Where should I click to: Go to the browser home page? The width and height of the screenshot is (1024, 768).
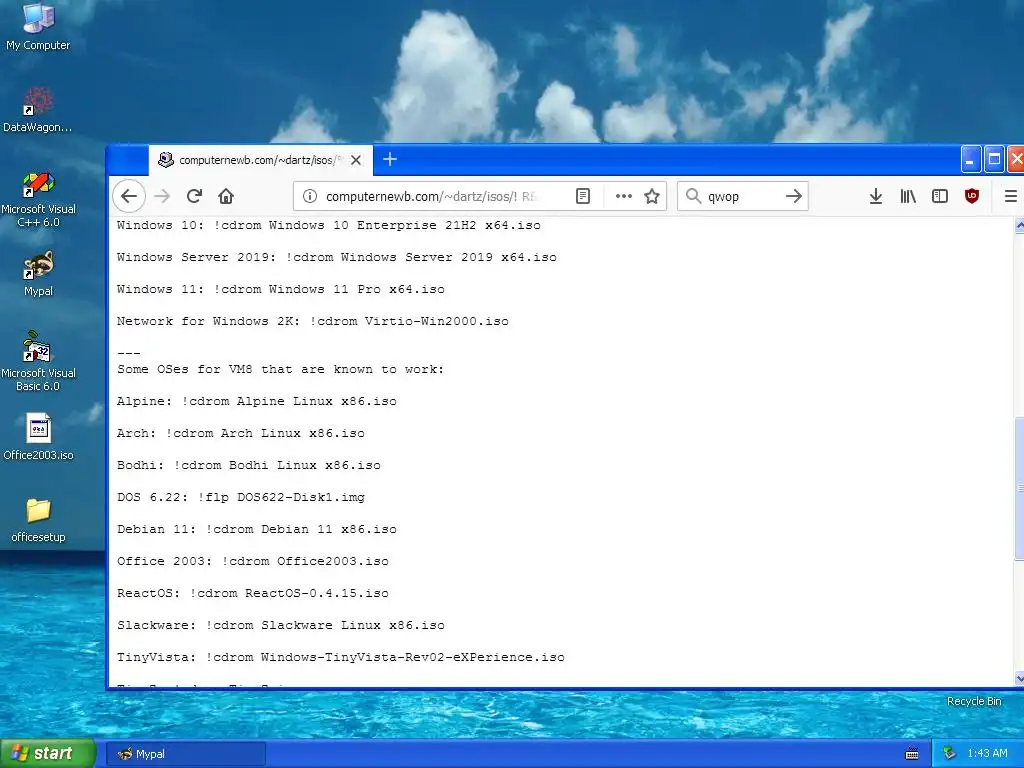[226, 196]
